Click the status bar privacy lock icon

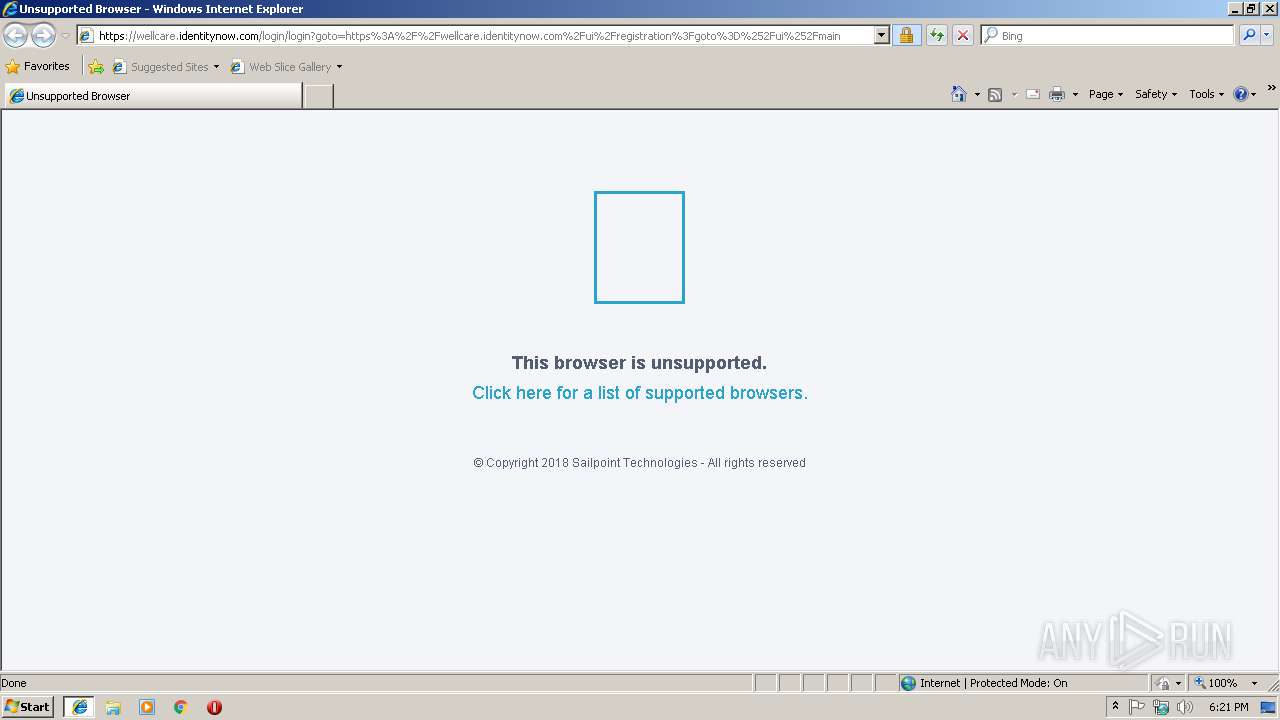[x=1163, y=683]
